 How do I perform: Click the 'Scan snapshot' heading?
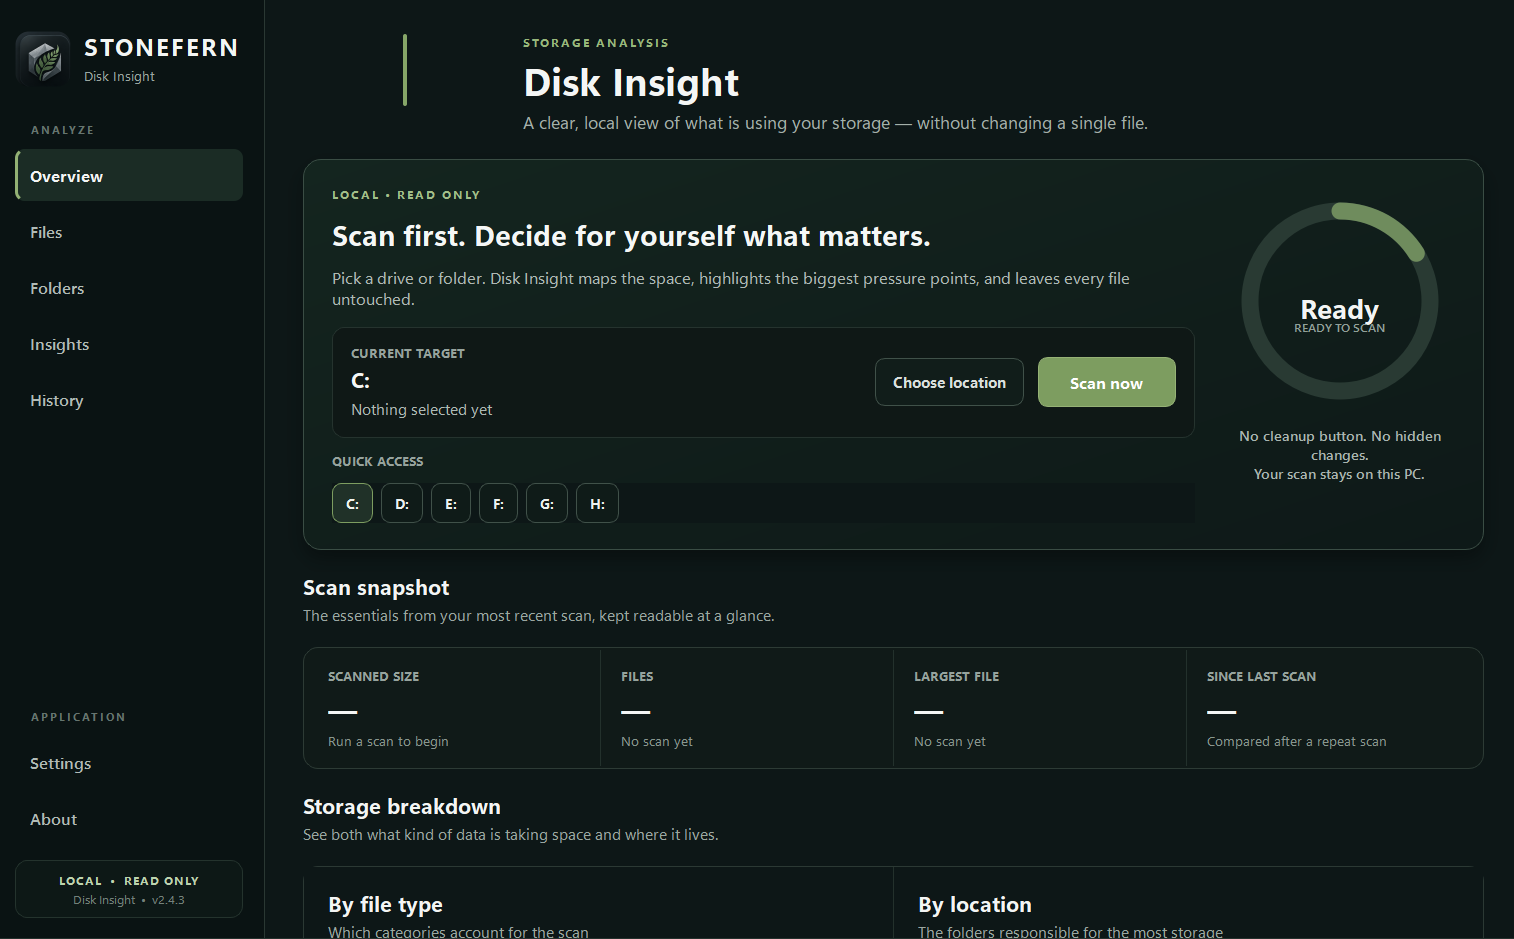(376, 588)
